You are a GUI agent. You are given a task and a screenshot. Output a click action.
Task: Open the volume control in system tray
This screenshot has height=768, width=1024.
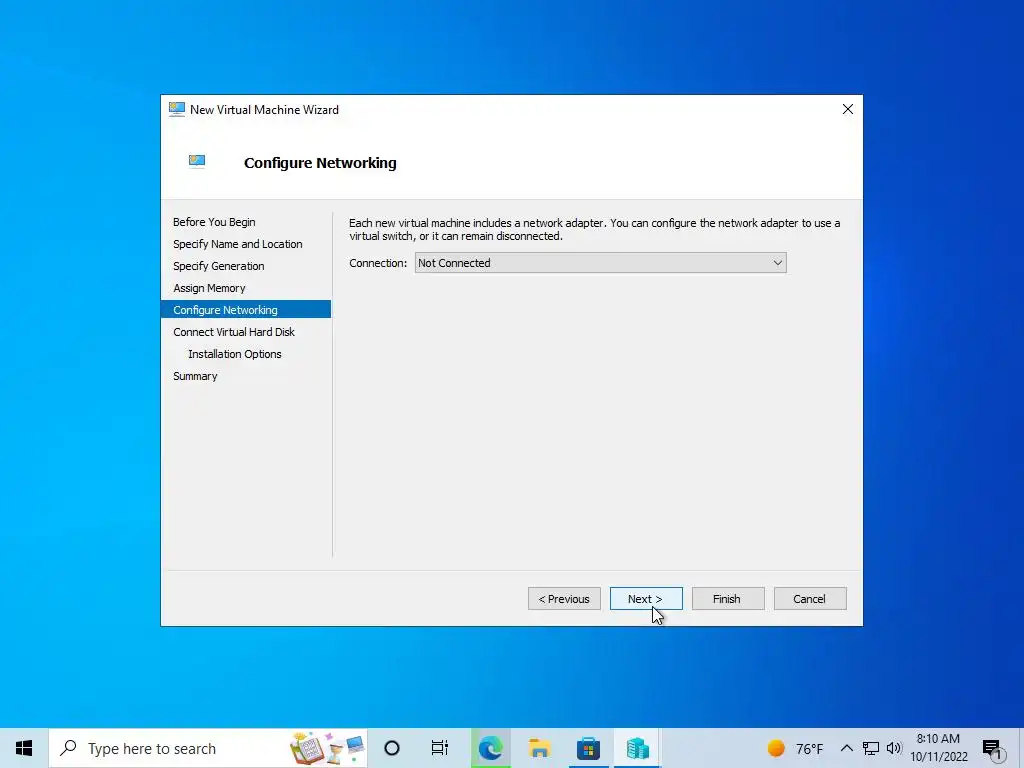894,748
